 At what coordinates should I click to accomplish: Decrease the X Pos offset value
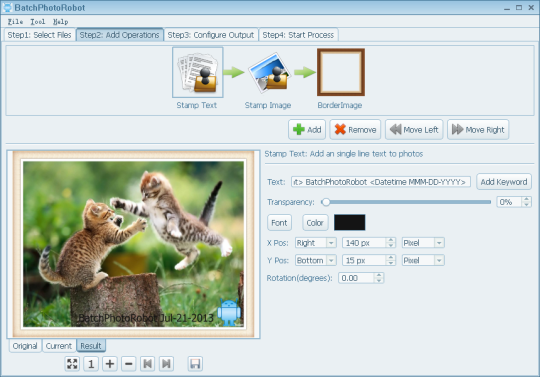pos(391,245)
